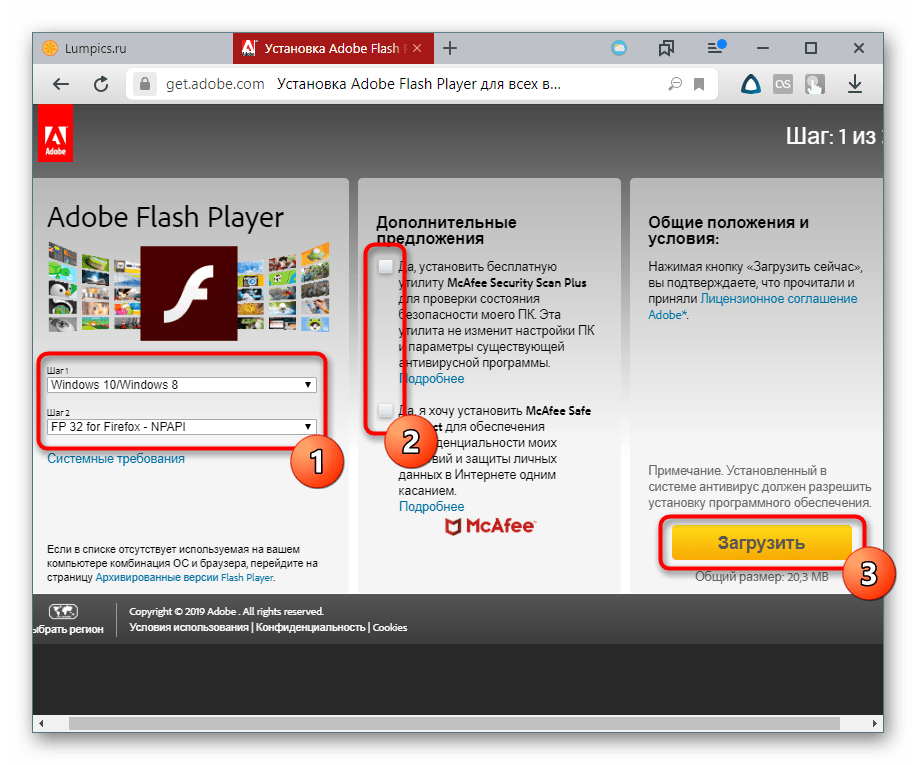Click the Flash Player logo image
The height and width of the screenshot is (765, 916).
click(189, 293)
